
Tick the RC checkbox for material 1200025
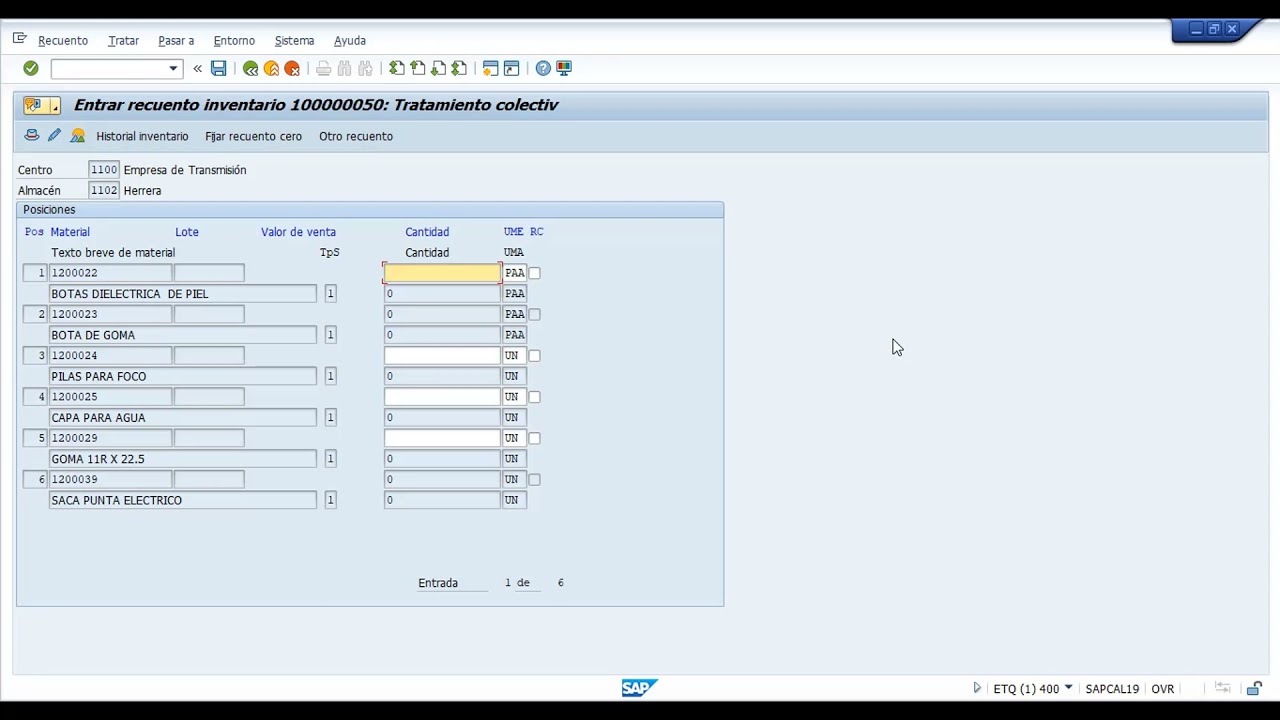point(534,397)
